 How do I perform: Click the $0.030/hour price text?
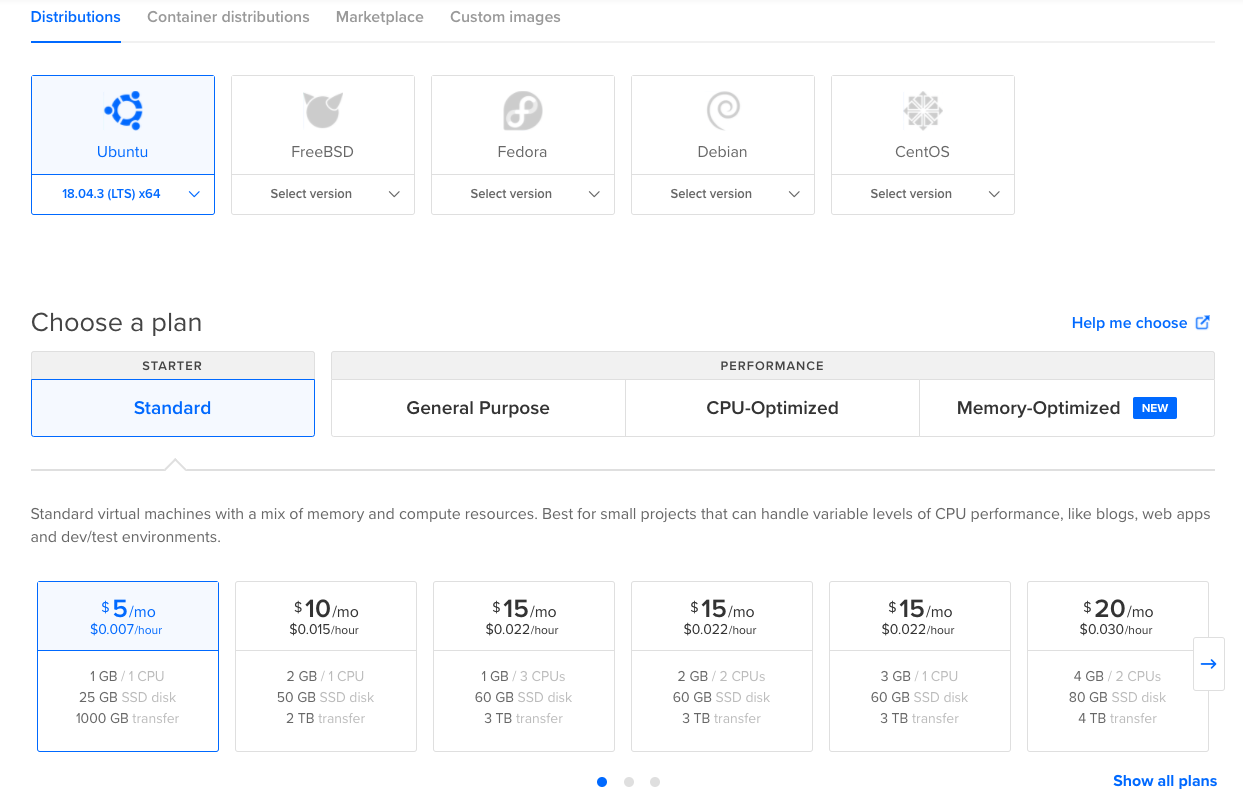[x=1116, y=630]
